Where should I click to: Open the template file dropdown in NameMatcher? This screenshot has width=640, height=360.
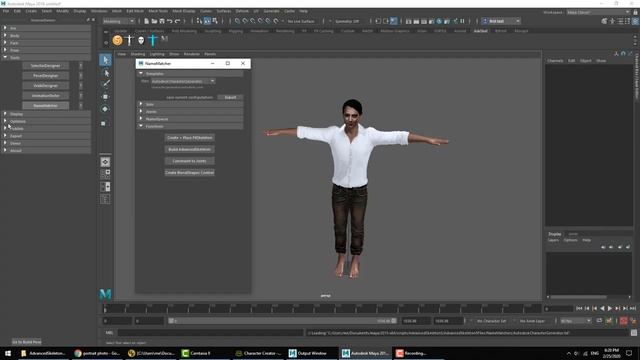click(183, 81)
